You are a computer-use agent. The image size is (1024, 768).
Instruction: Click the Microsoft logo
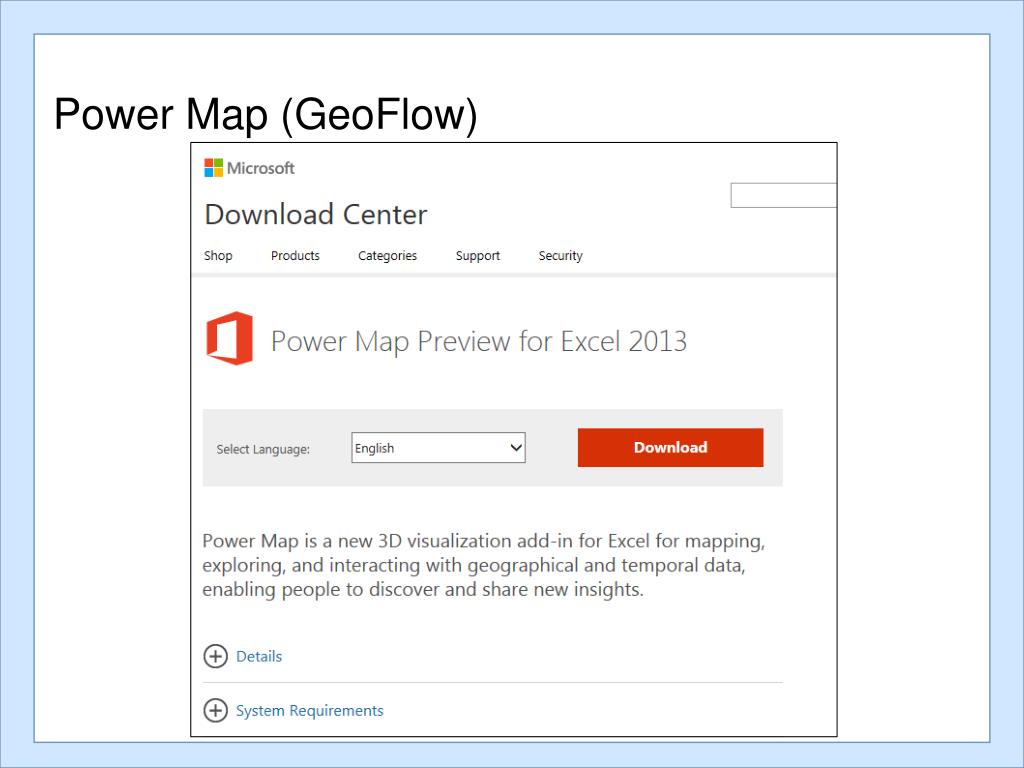(249, 168)
